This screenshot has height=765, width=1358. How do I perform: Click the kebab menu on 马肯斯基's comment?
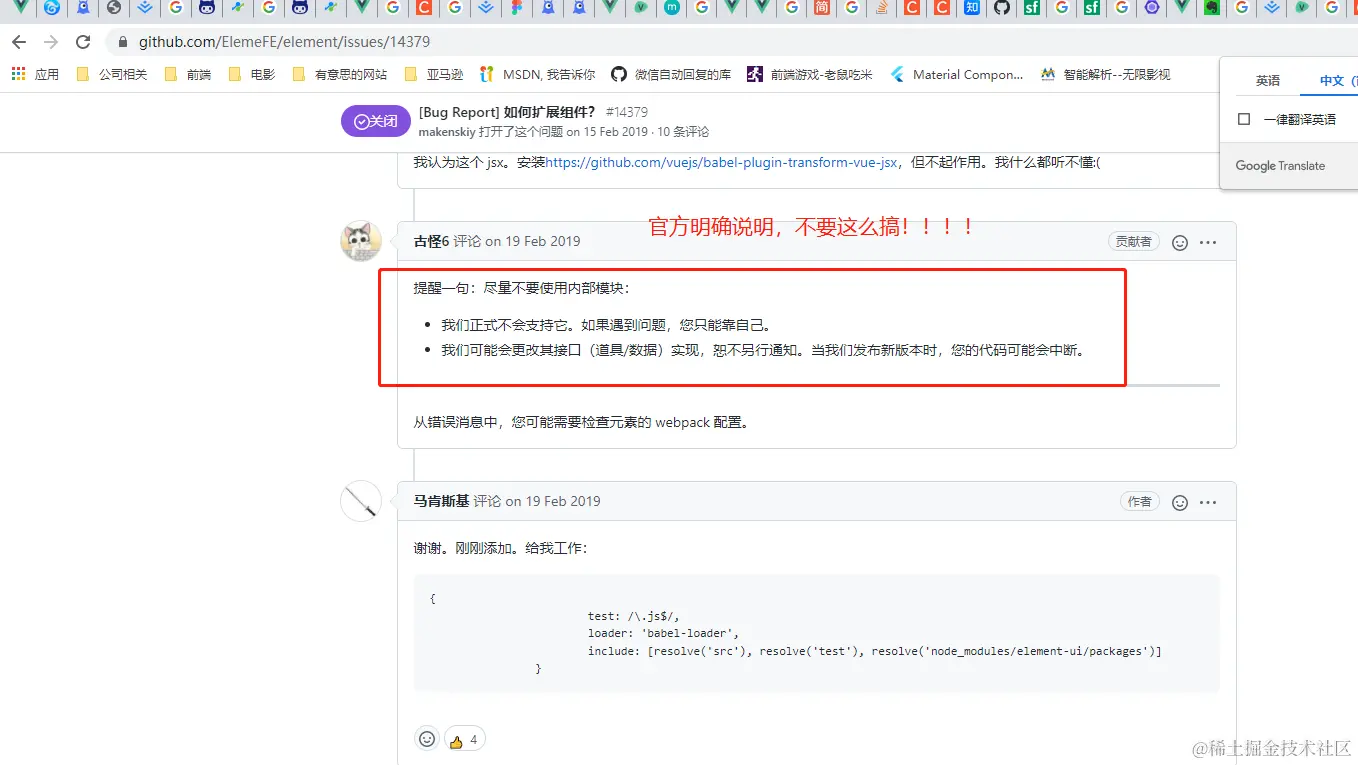pos(1208,502)
